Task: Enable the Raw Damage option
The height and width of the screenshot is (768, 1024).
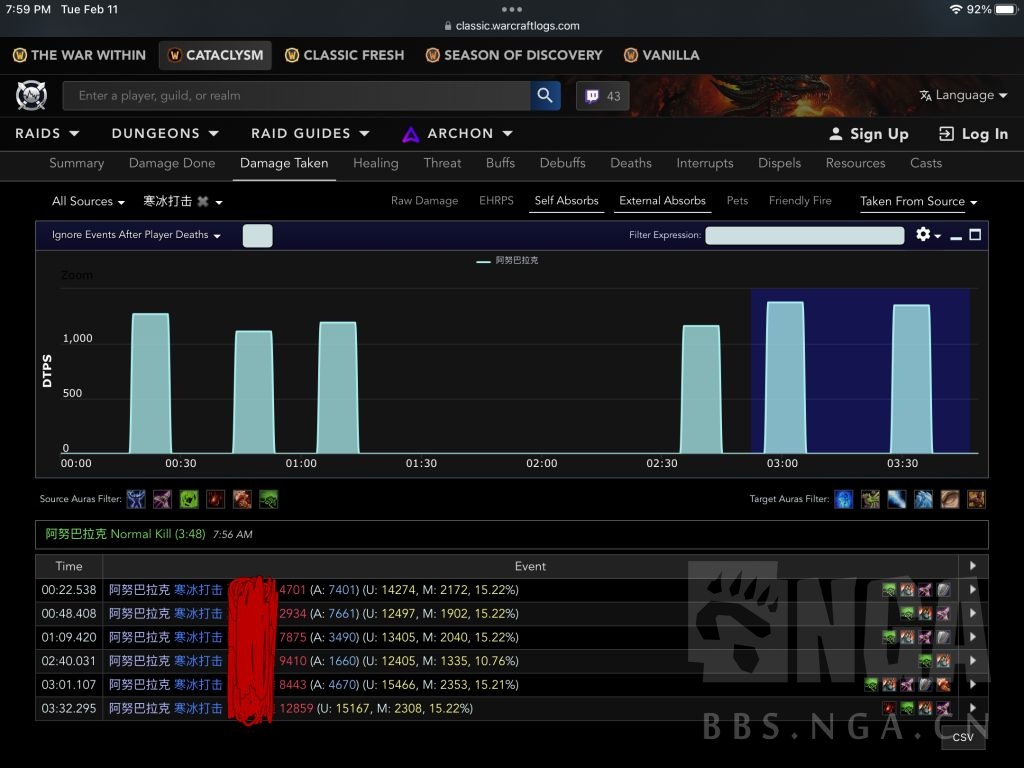Action: tap(424, 201)
